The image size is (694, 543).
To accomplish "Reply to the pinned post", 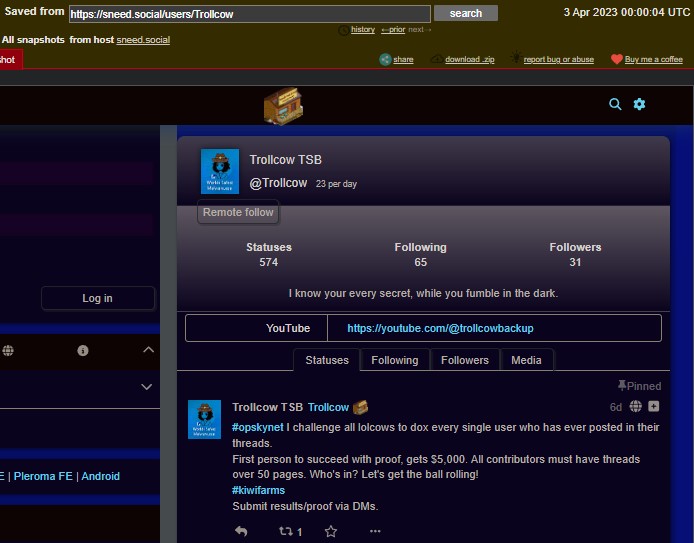I will point(241,531).
